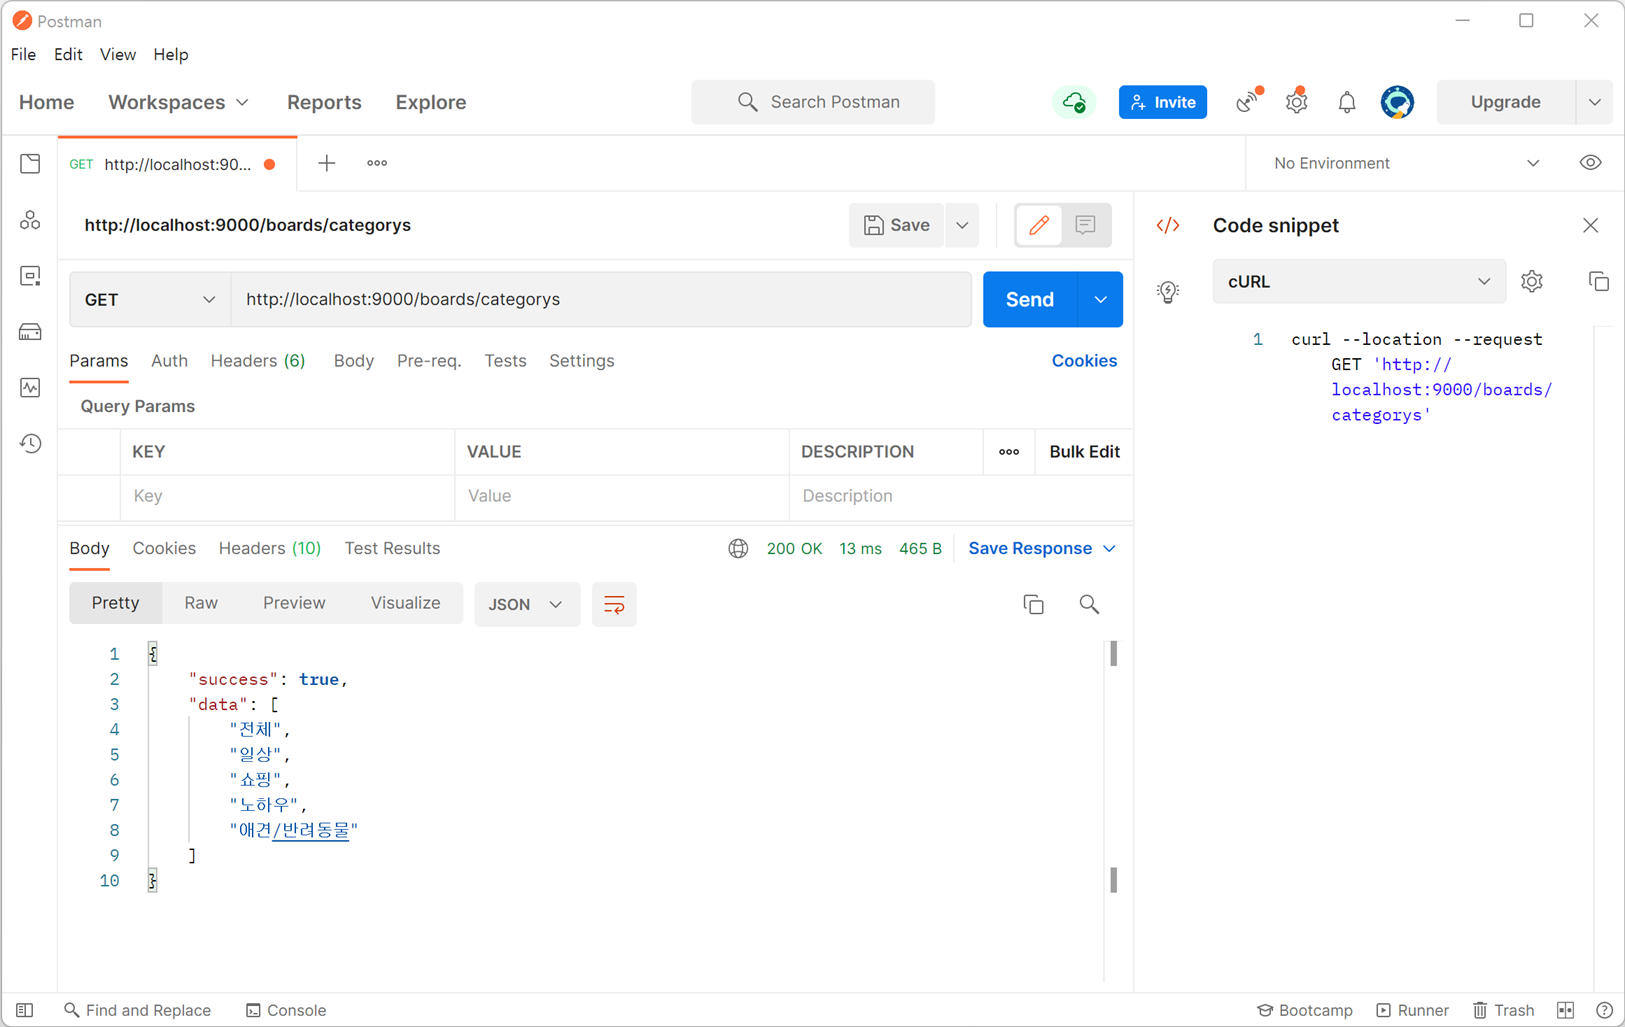The height and width of the screenshot is (1027, 1625).
Task: Open response Headers (10) tab
Action: (270, 548)
